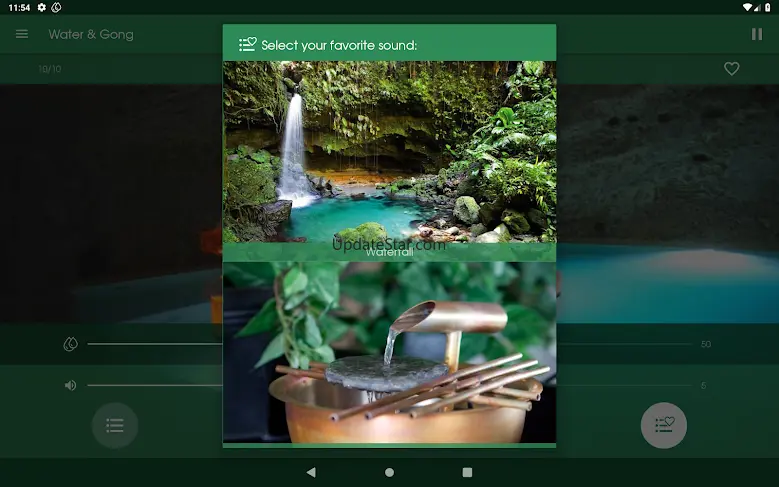The image size is (779, 487).
Task: Click the water value '50'
Action: [x=706, y=344]
